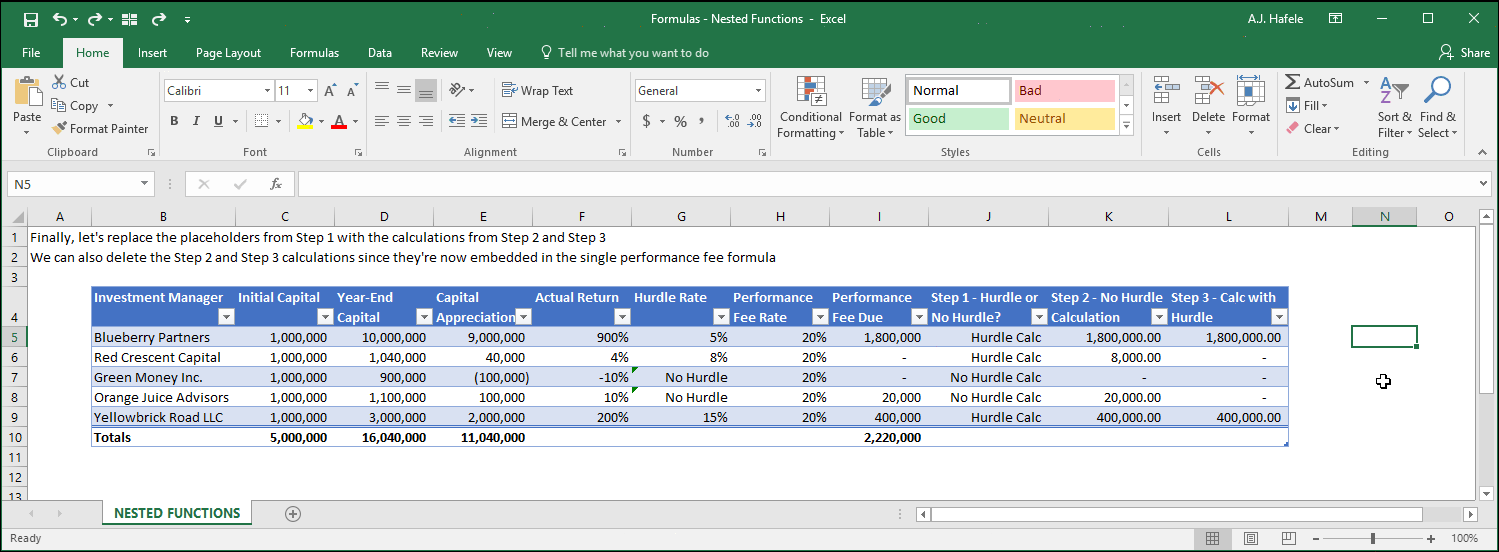Toggle Italic formatting

point(196,121)
